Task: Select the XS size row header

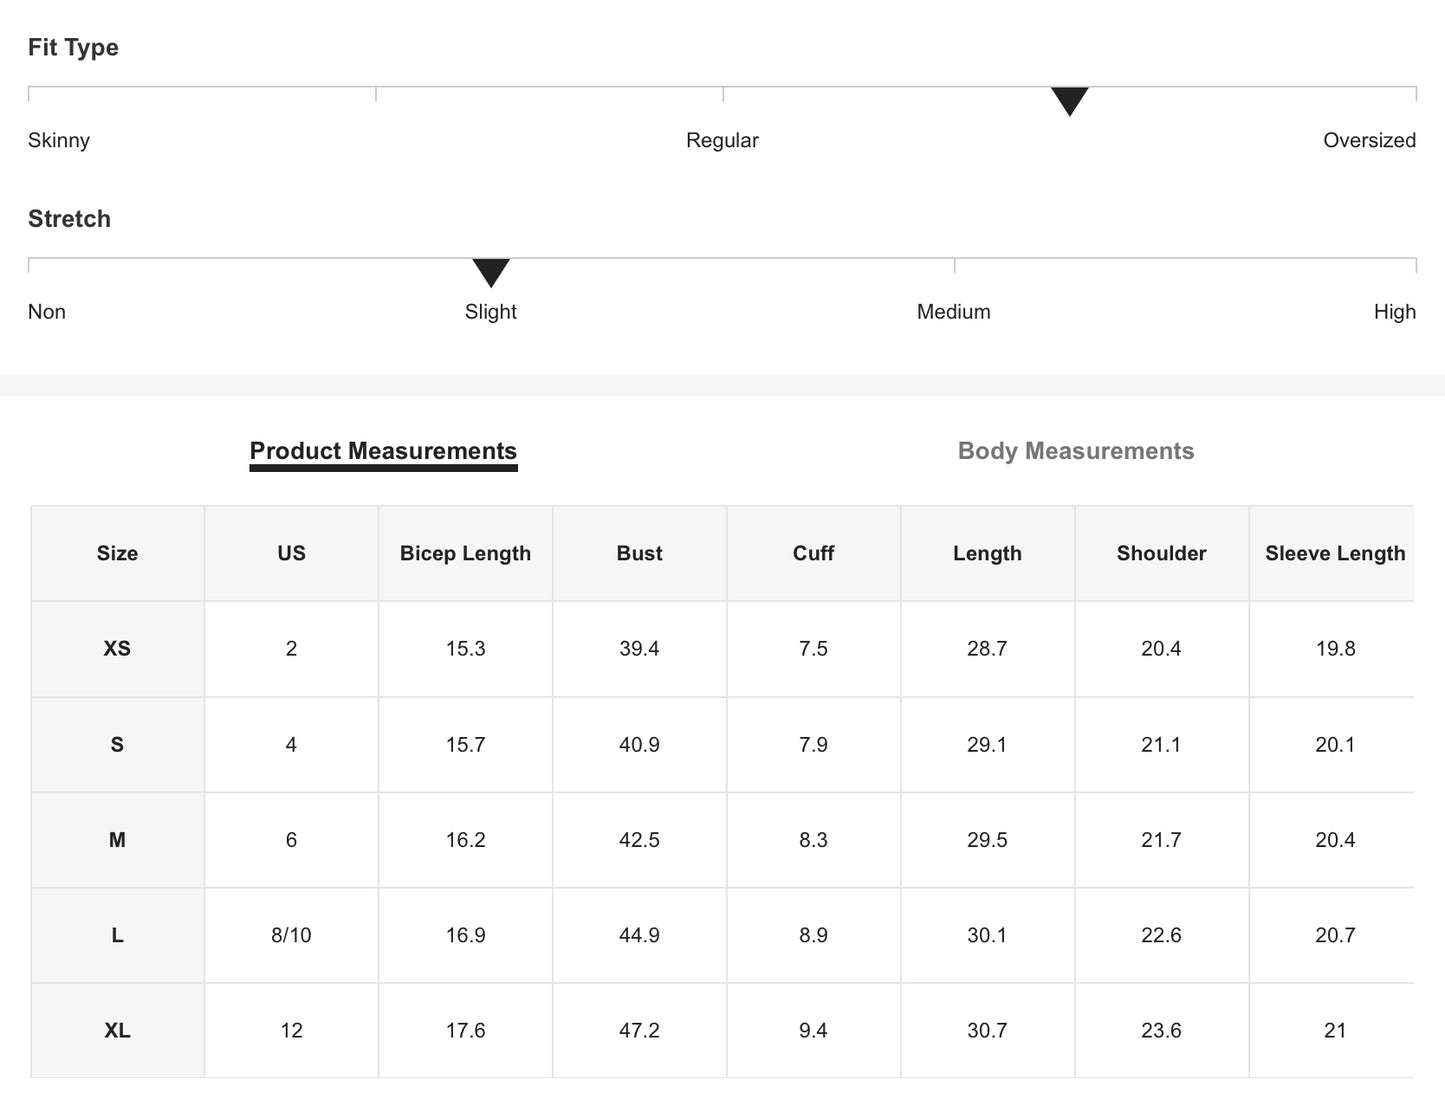Action: point(117,649)
